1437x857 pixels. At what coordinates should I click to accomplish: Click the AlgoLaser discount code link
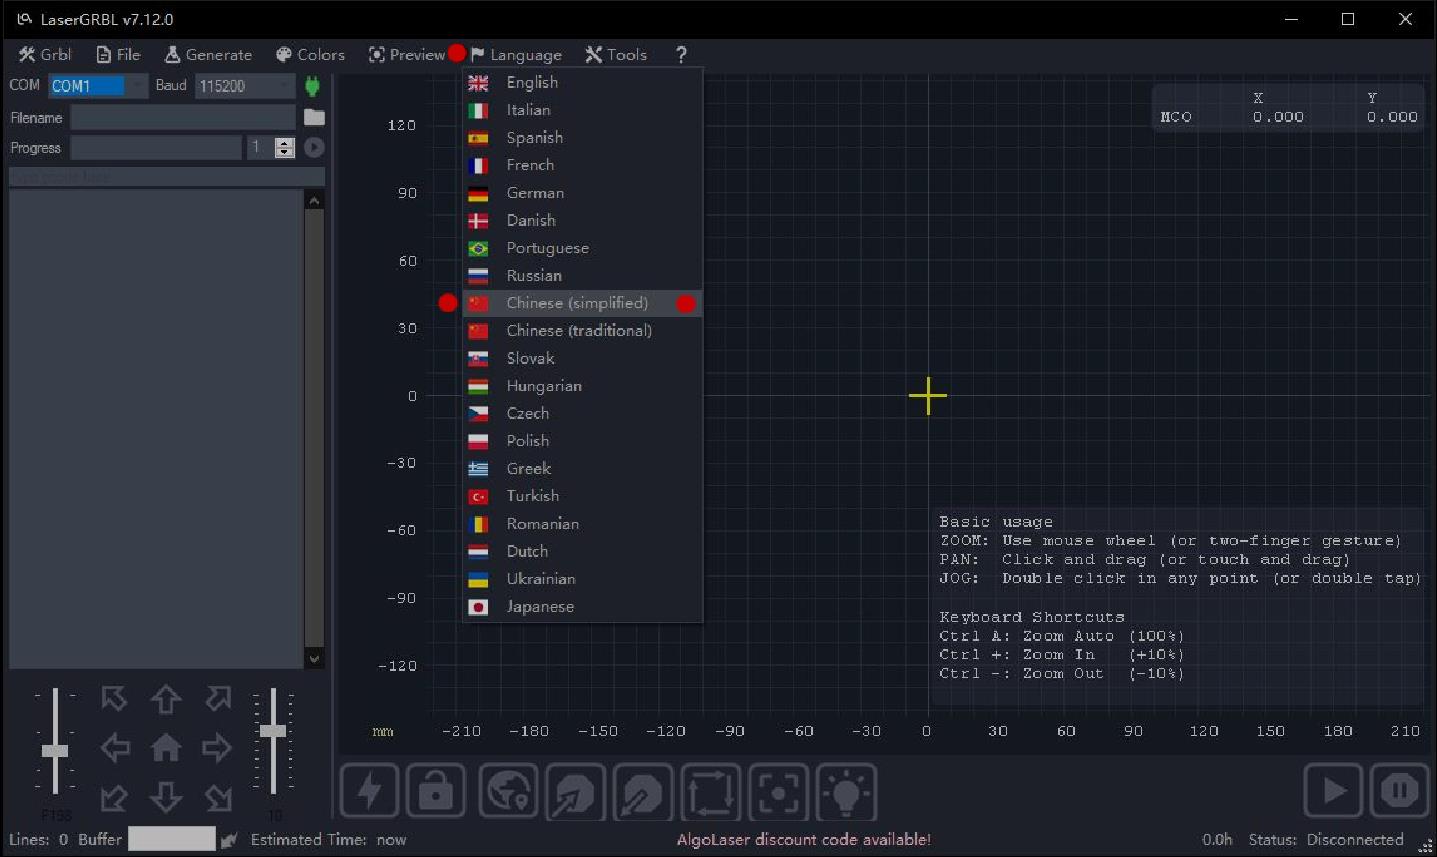coord(804,840)
